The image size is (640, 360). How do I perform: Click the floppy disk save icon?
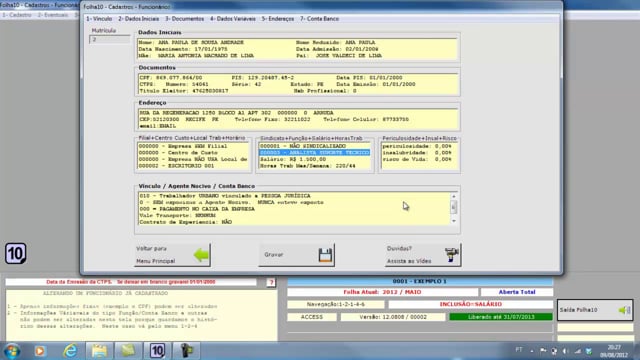point(325,255)
